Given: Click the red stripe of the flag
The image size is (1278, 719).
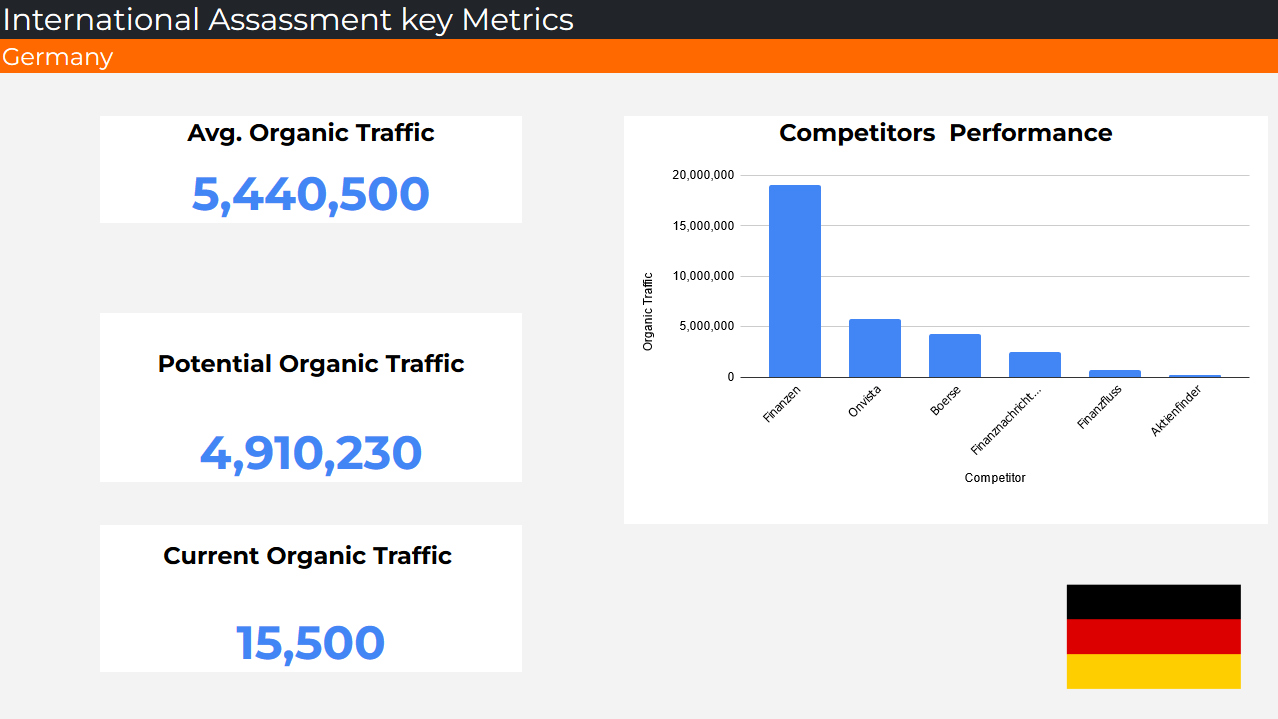Looking at the screenshot, I should pos(1153,636).
